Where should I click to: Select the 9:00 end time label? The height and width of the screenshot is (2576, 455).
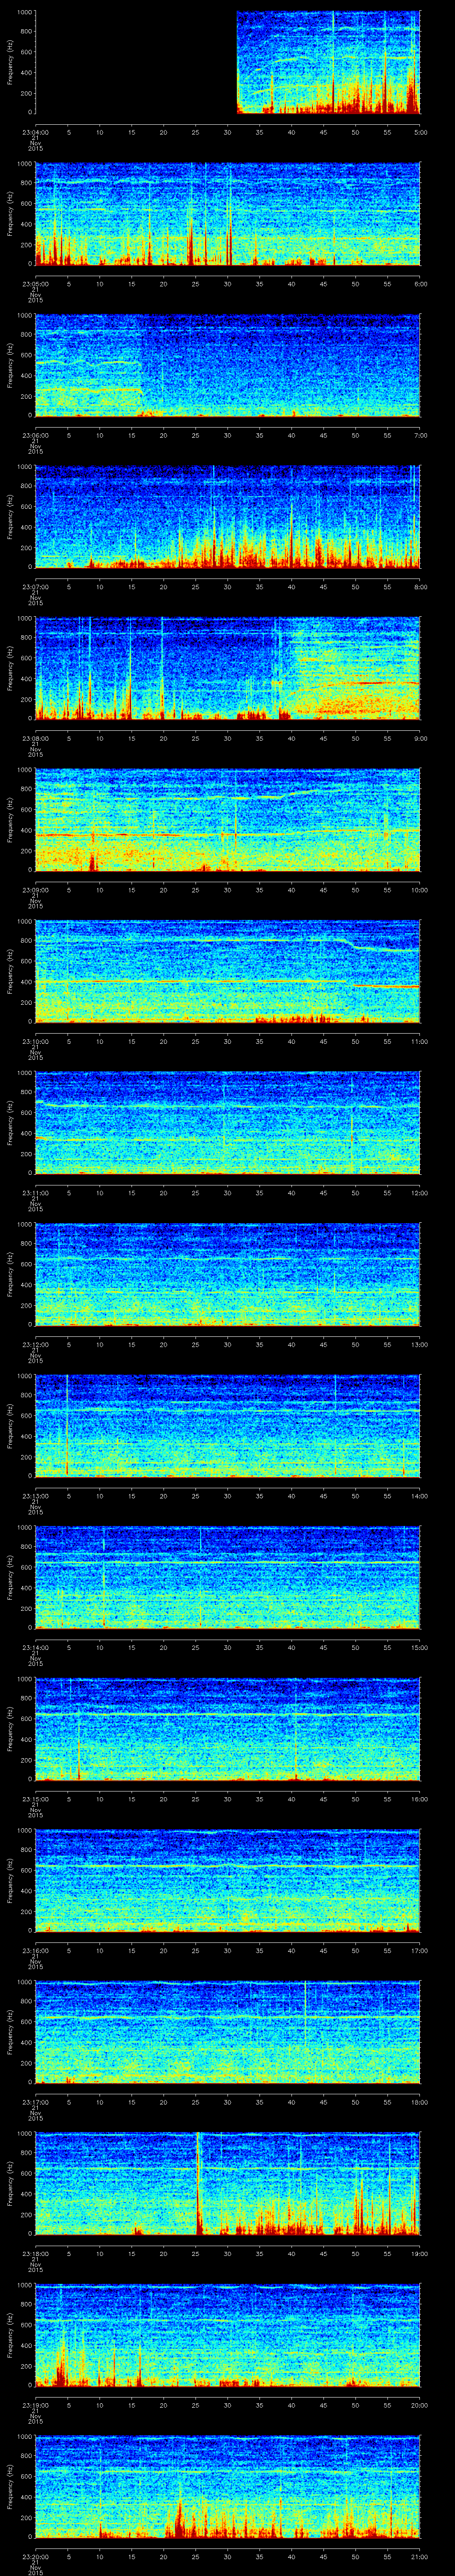coord(421,739)
